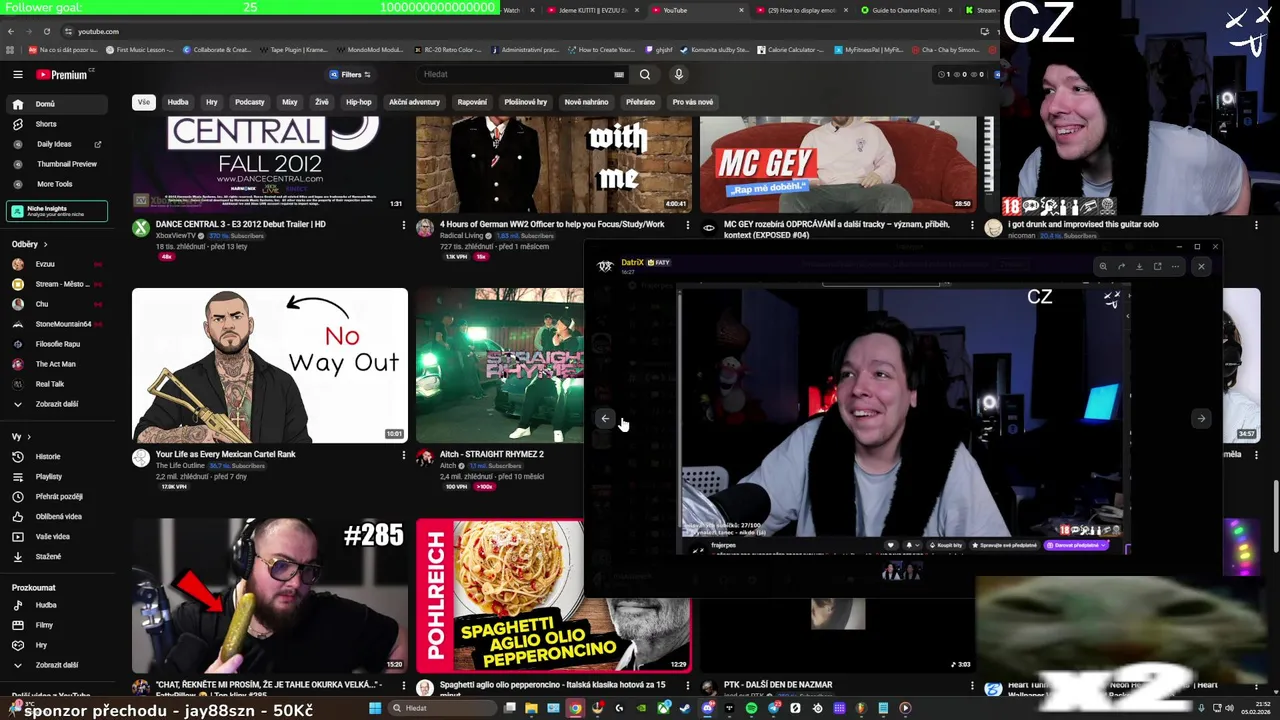Zoom in with the Discord viewer magnifier
Image resolution: width=1280 pixels, height=720 pixels.
pyautogui.click(x=1103, y=267)
